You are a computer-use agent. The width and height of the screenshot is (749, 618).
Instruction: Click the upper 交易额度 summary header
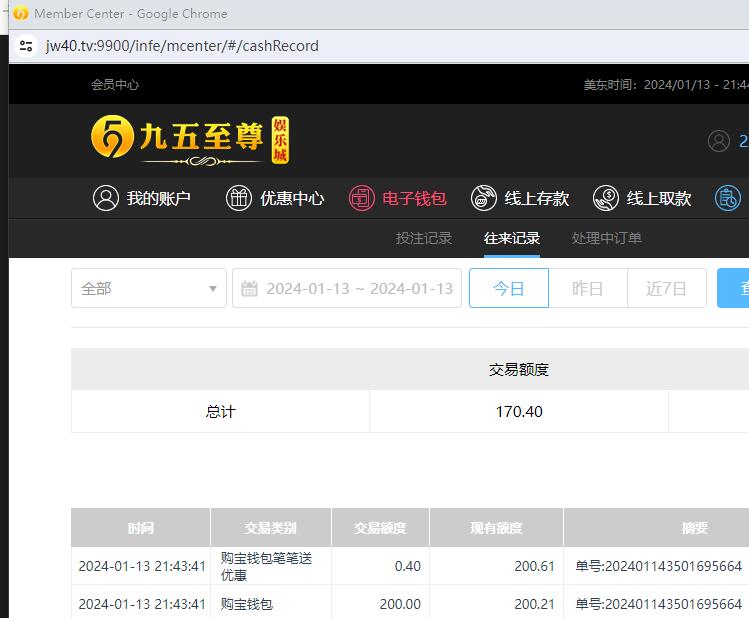519,369
